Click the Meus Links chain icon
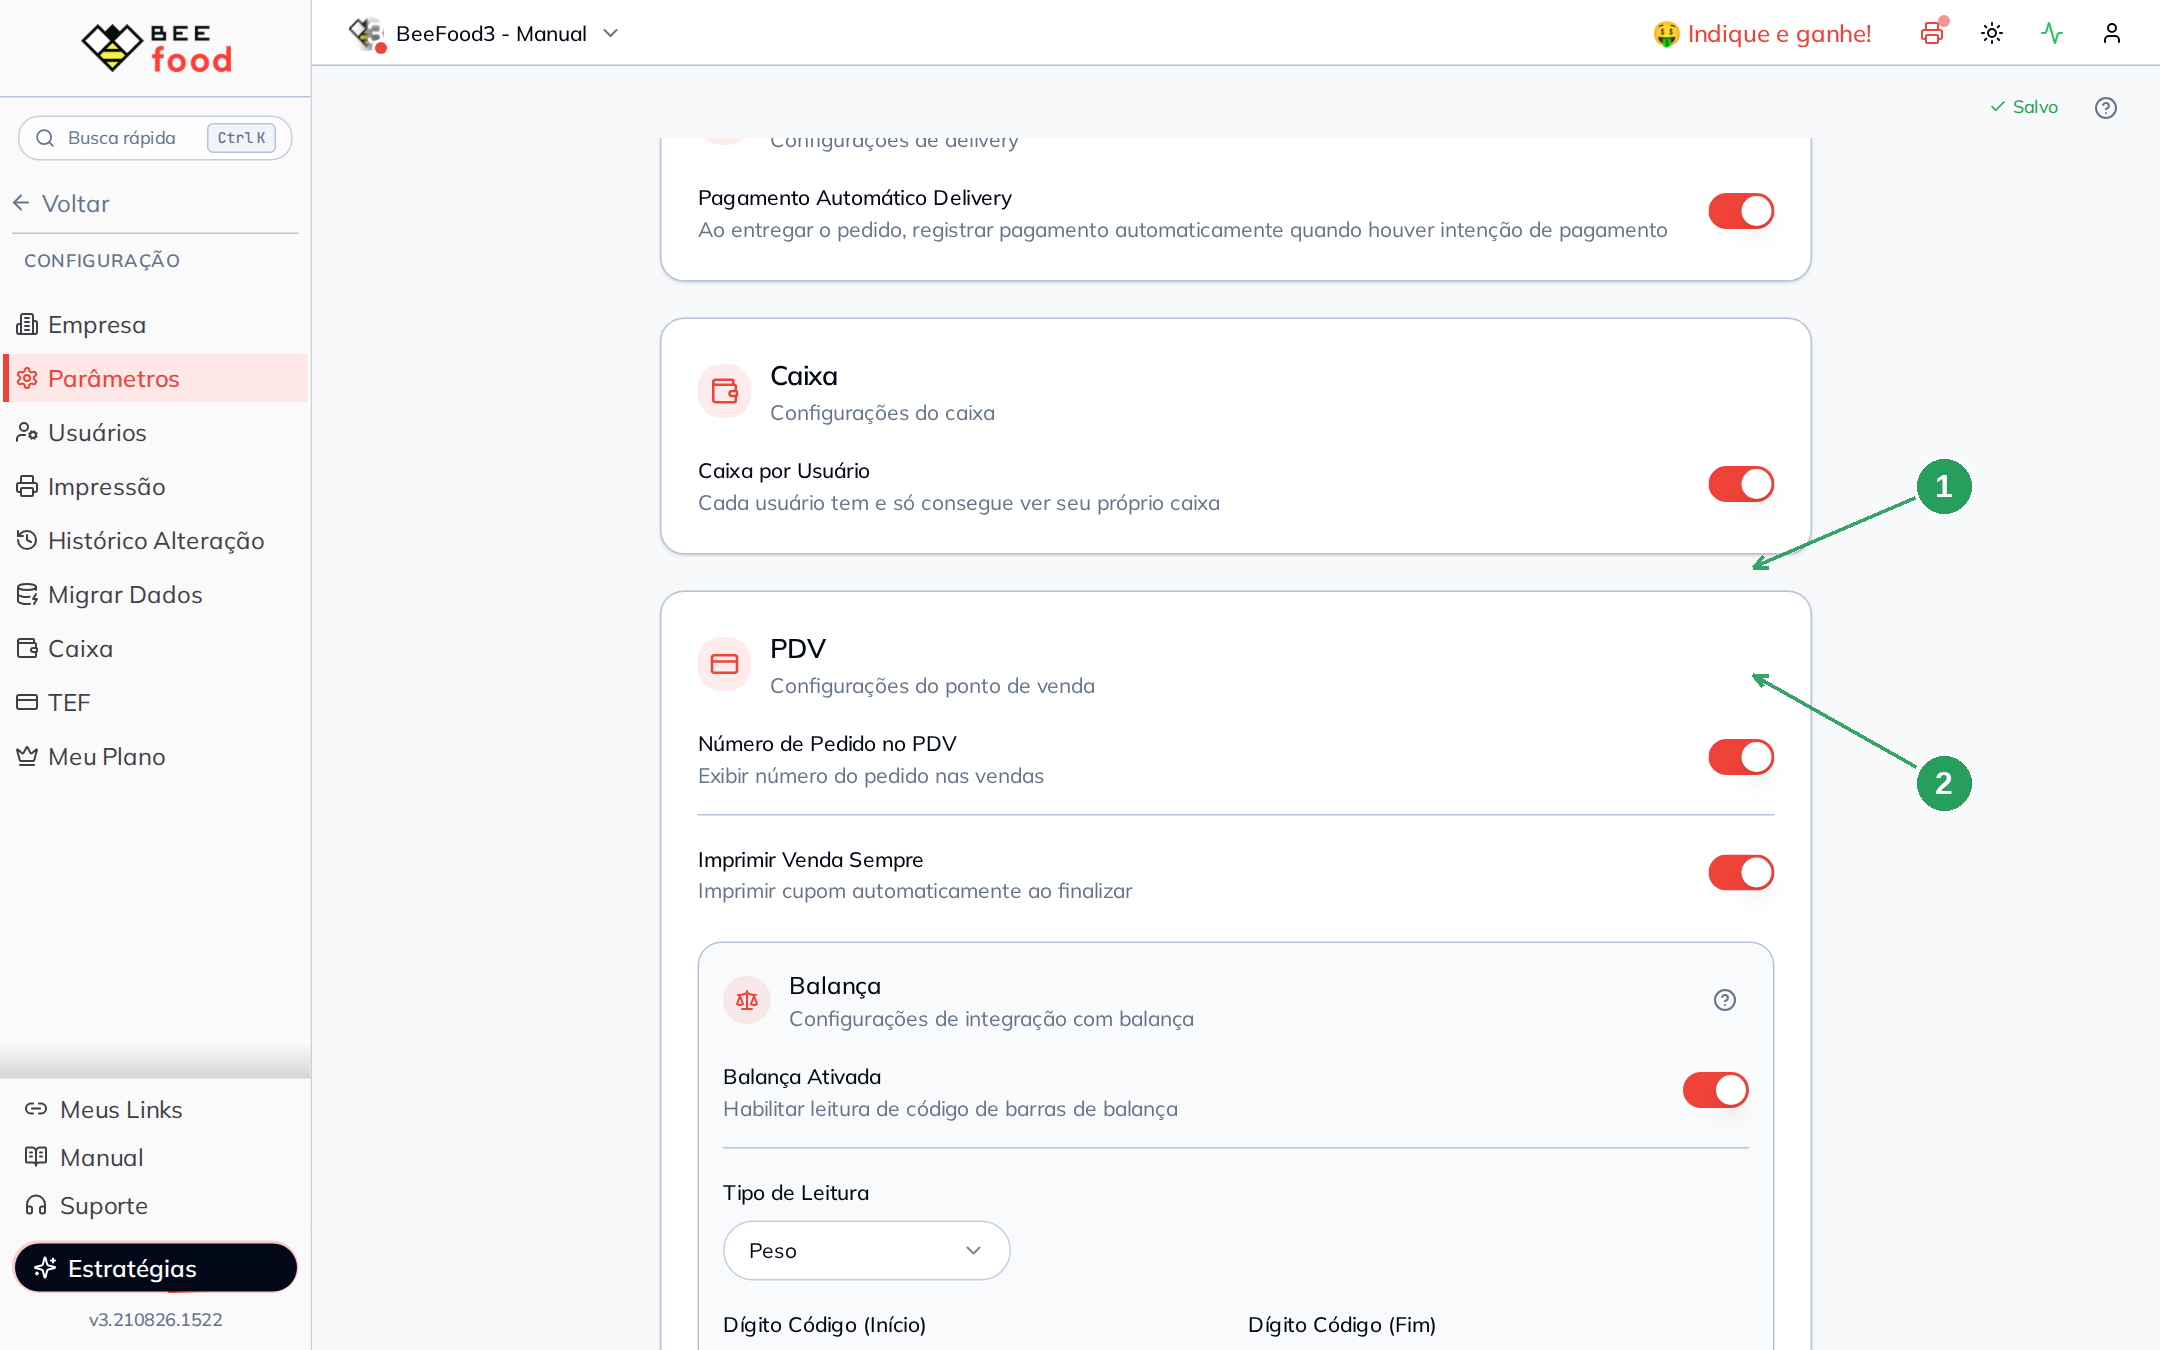This screenshot has height=1350, width=2160. click(x=36, y=1109)
